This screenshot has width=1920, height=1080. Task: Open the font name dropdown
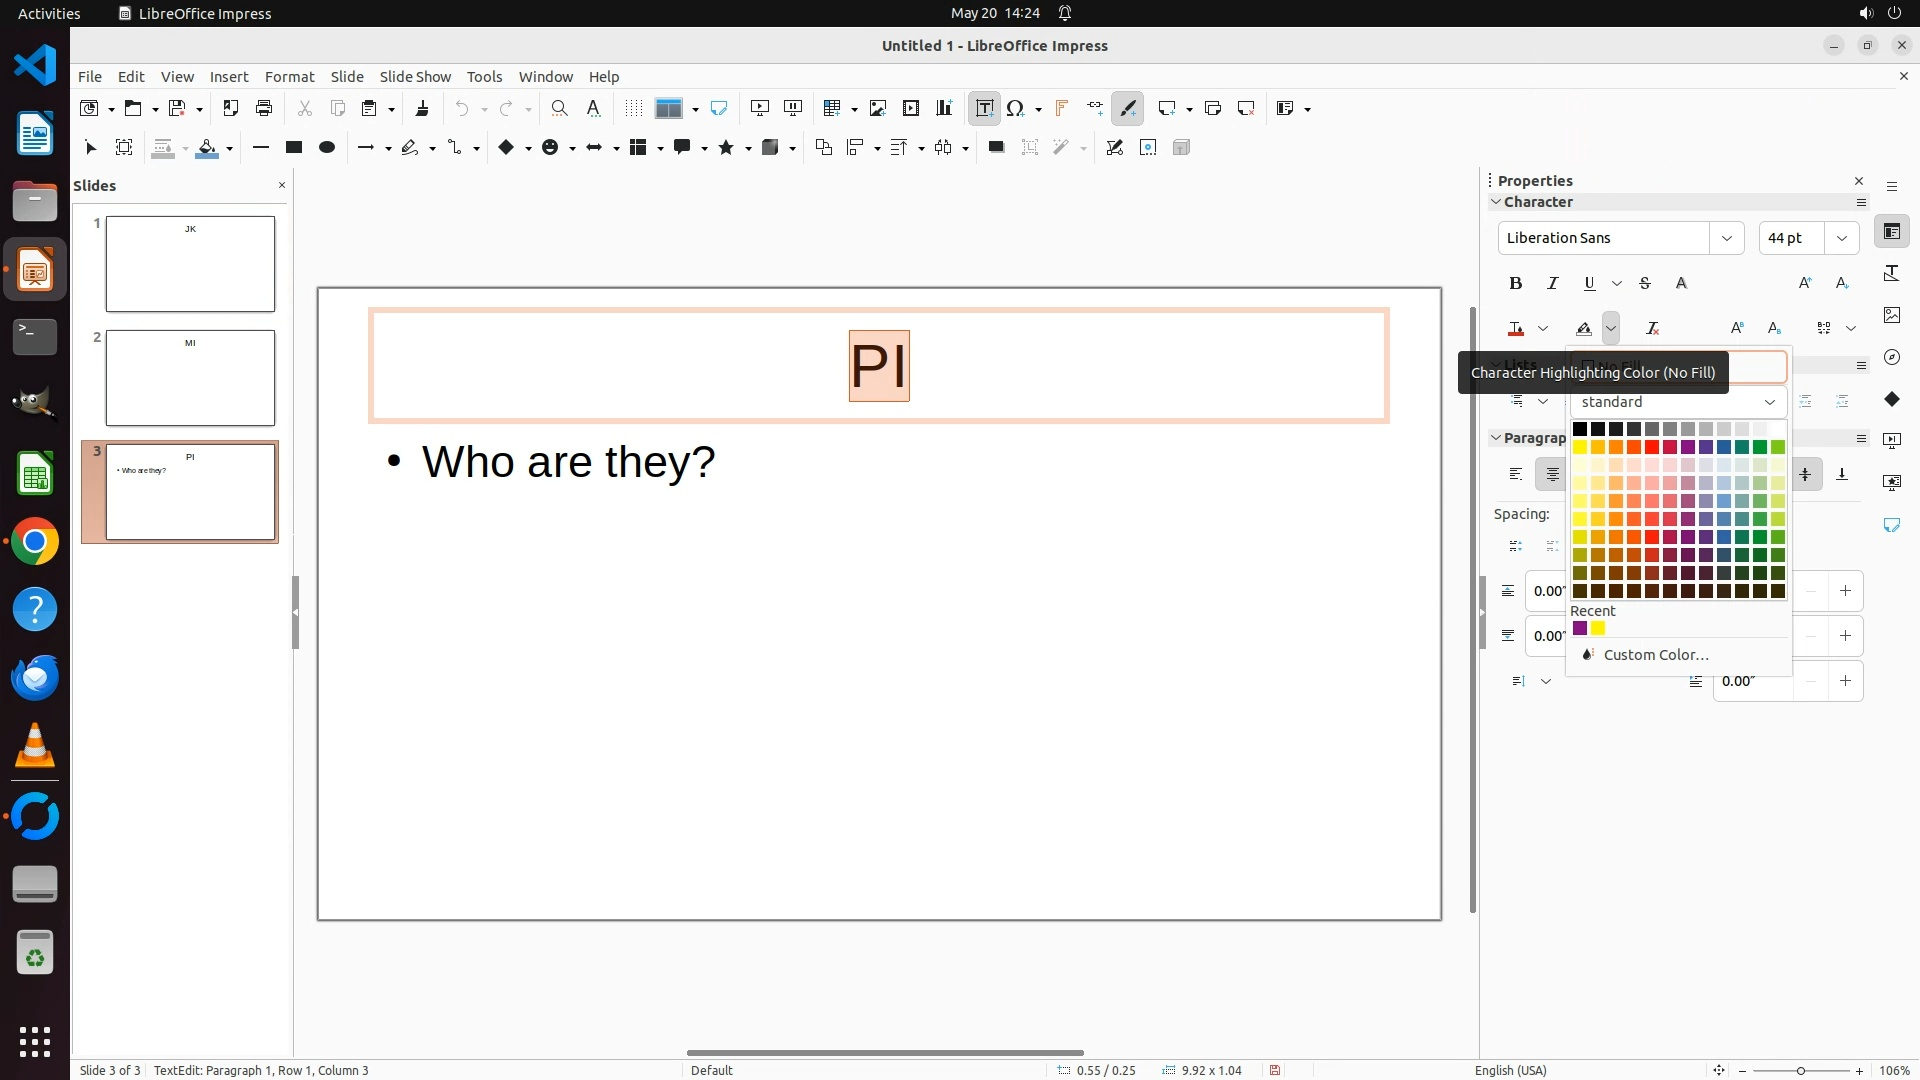[1726, 238]
